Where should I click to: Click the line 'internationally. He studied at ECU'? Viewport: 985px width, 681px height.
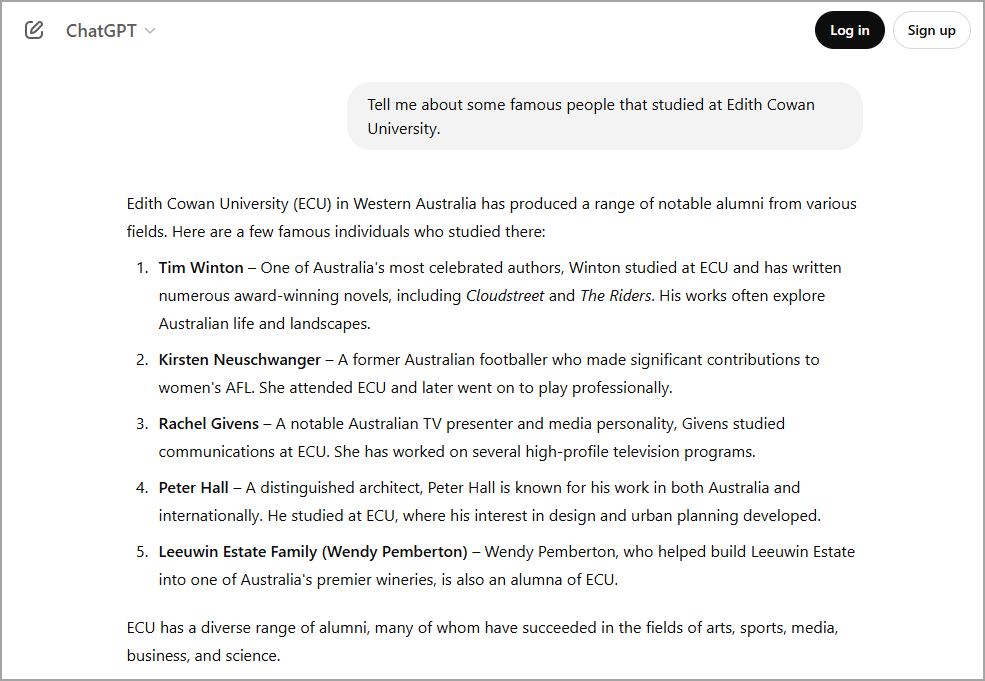pyautogui.click(x=489, y=516)
